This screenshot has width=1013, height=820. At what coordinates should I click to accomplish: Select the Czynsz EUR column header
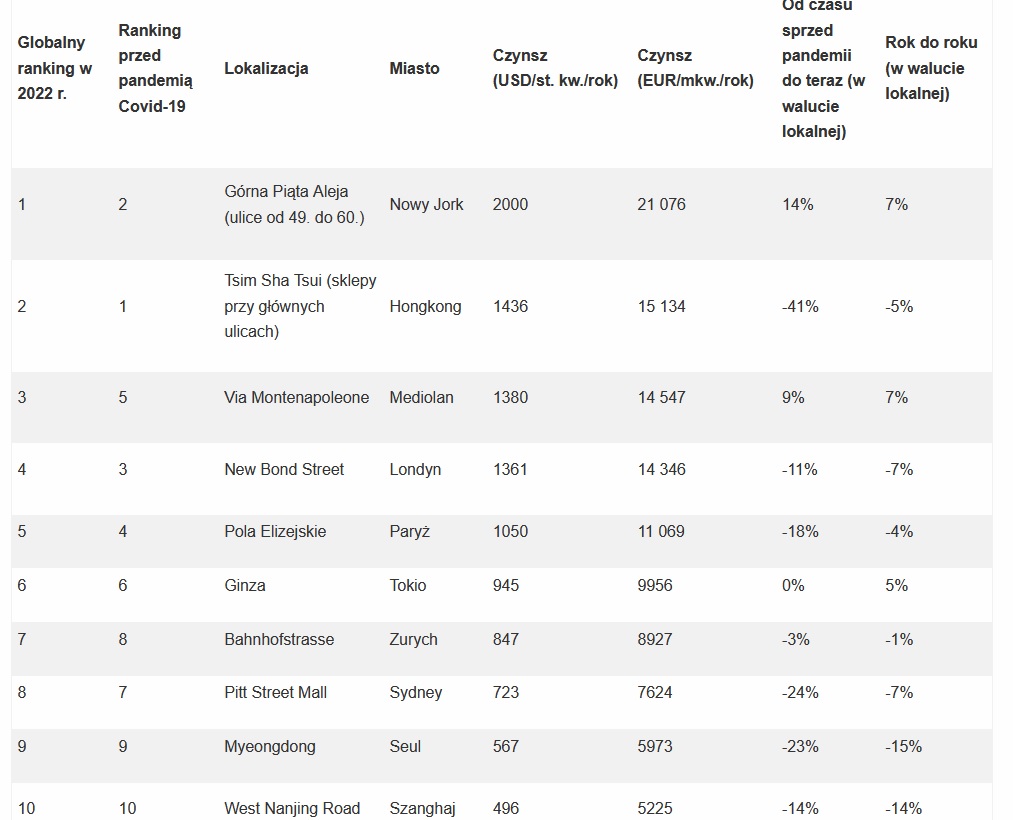(695, 68)
